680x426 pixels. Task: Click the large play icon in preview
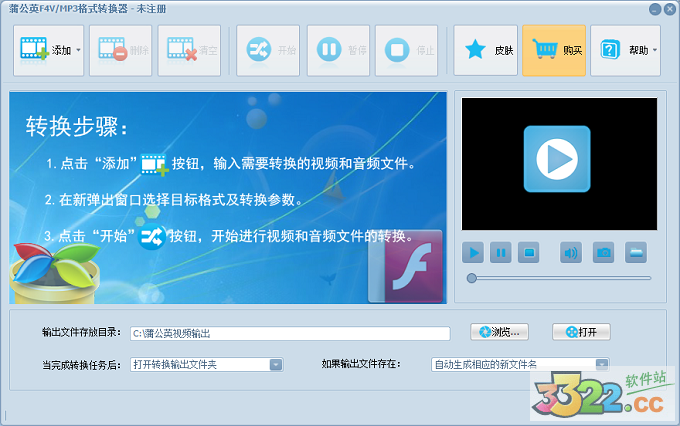pos(557,159)
